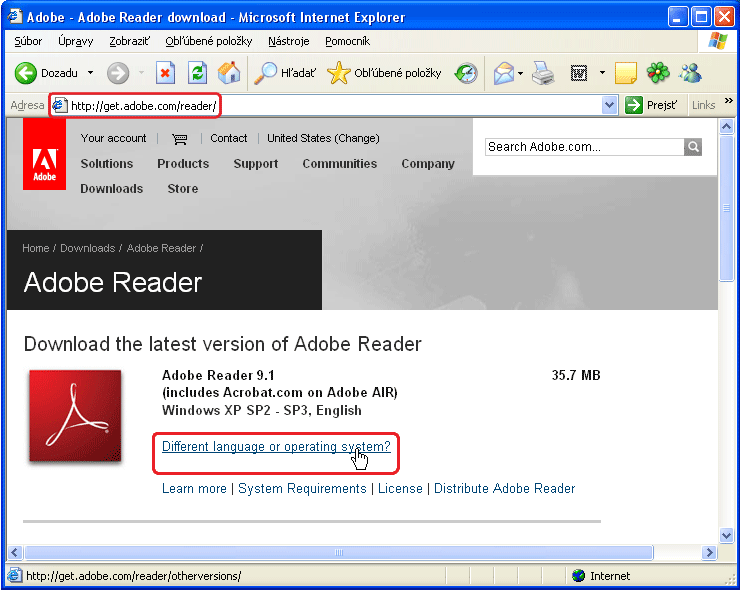Open the address bar dropdown list
The height and width of the screenshot is (590, 740).
[609, 105]
